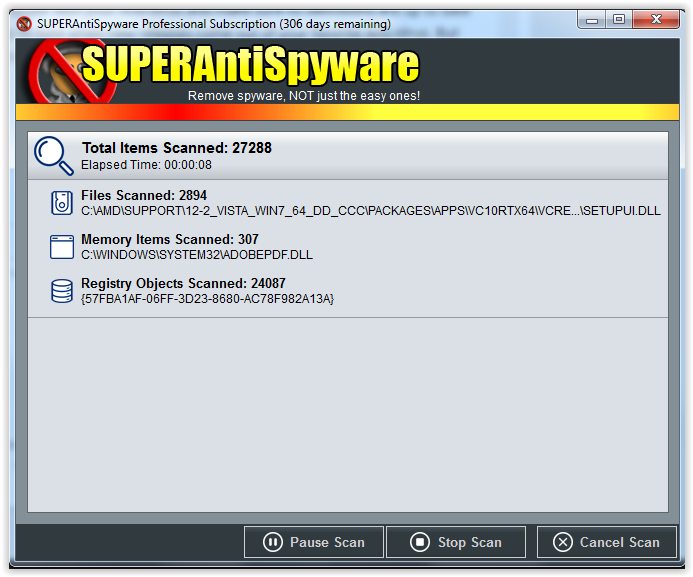Click the database Registry Objects icon
Image resolution: width=693 pixels, height=577 pixels.
pos(61,291)
